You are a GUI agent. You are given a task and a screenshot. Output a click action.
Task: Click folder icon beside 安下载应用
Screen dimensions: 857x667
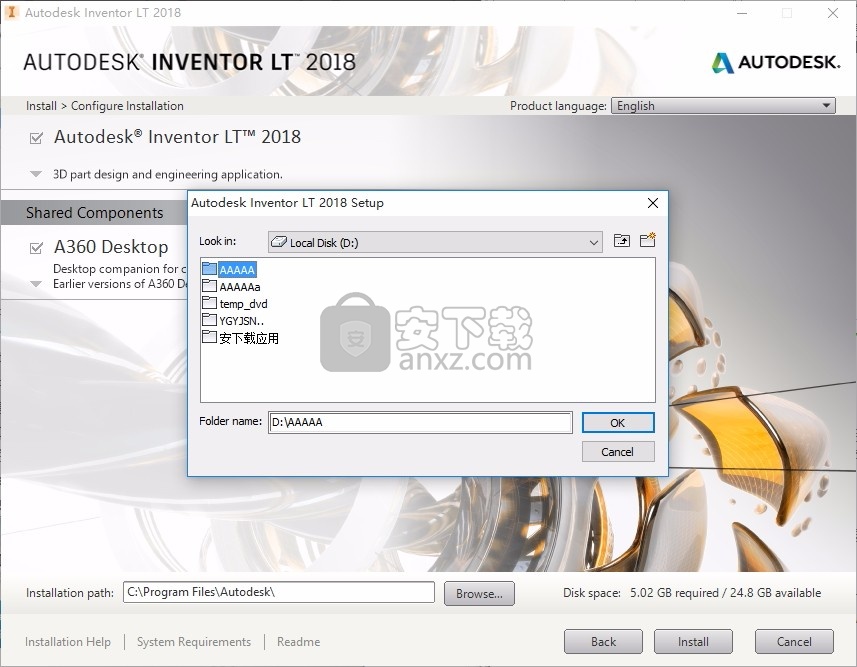coord(209,337)
